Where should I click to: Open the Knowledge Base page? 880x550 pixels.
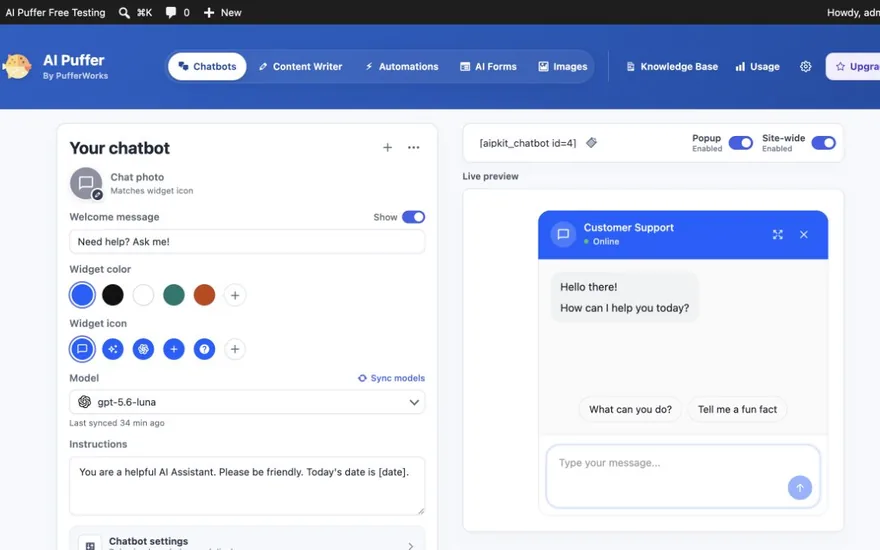[x=672, y=66]
